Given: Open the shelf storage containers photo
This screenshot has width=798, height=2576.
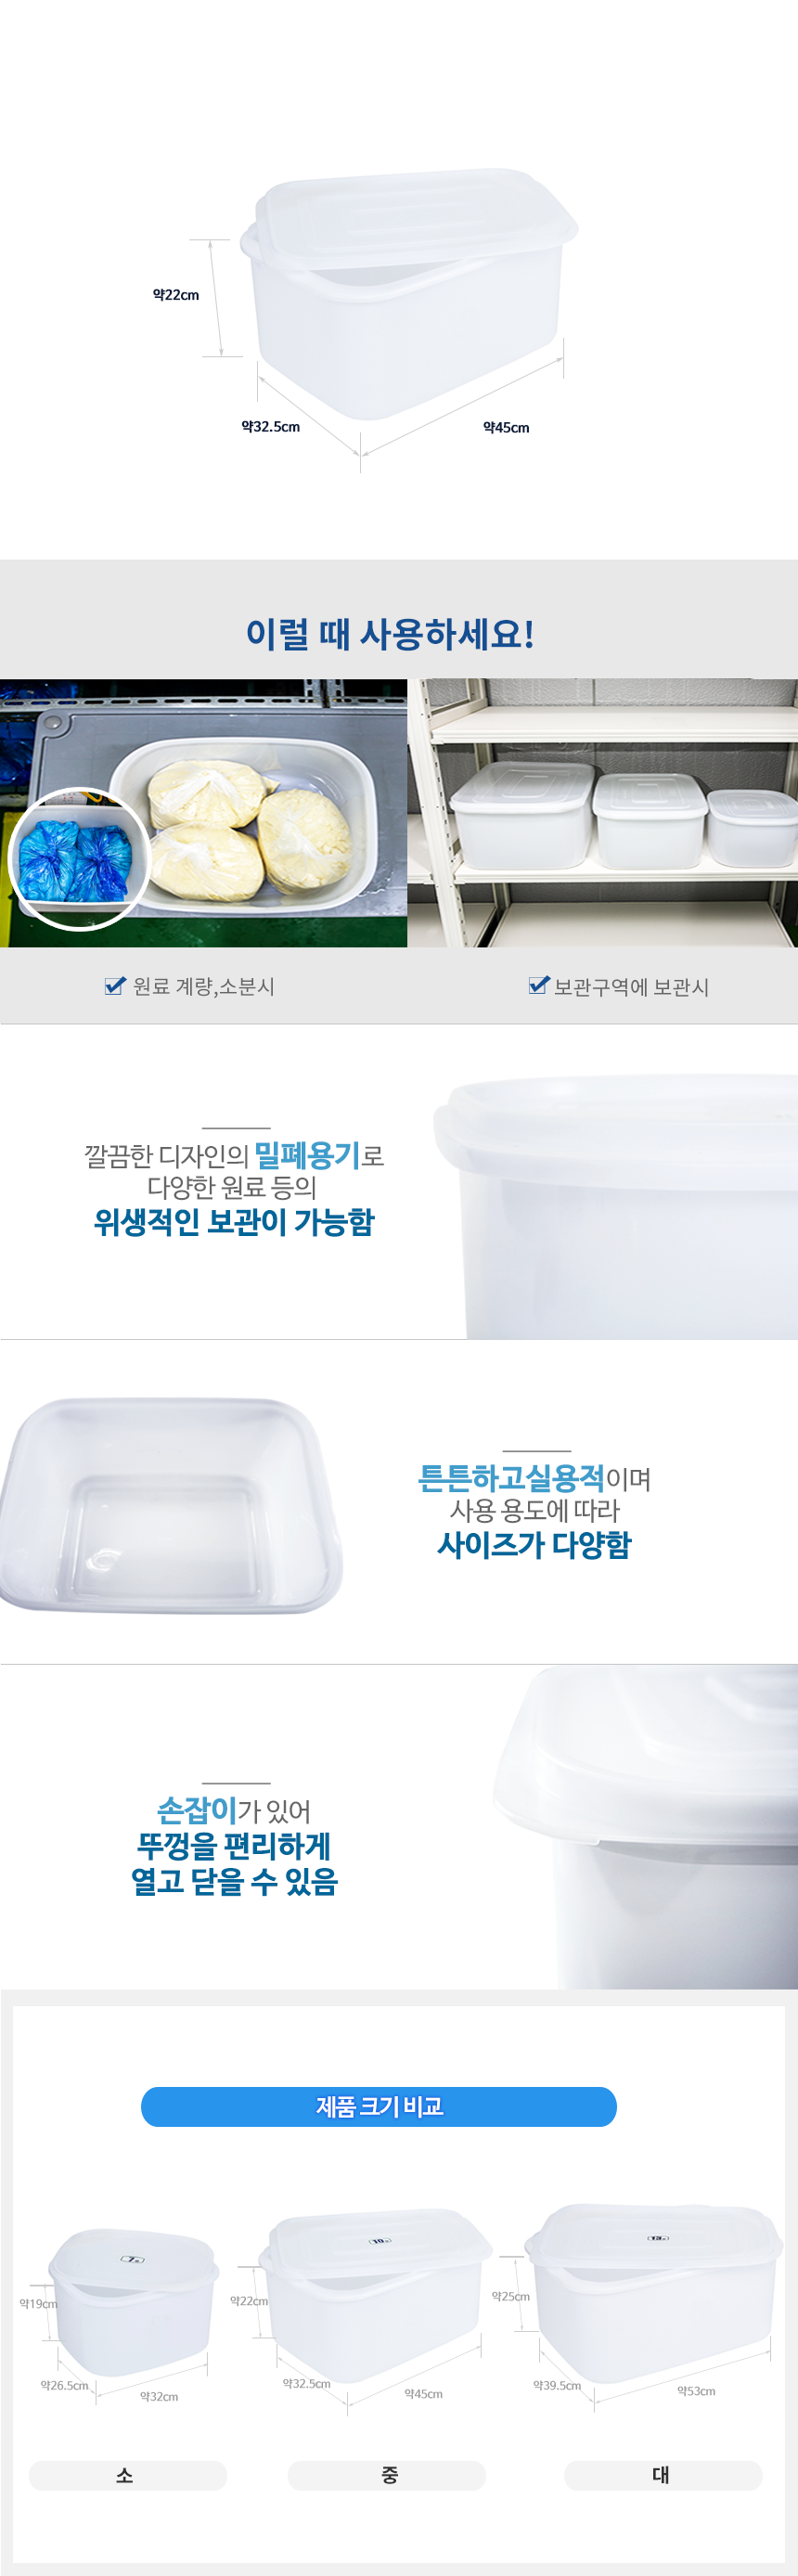Looking at the screenshot, I should [x=603, y=813].
